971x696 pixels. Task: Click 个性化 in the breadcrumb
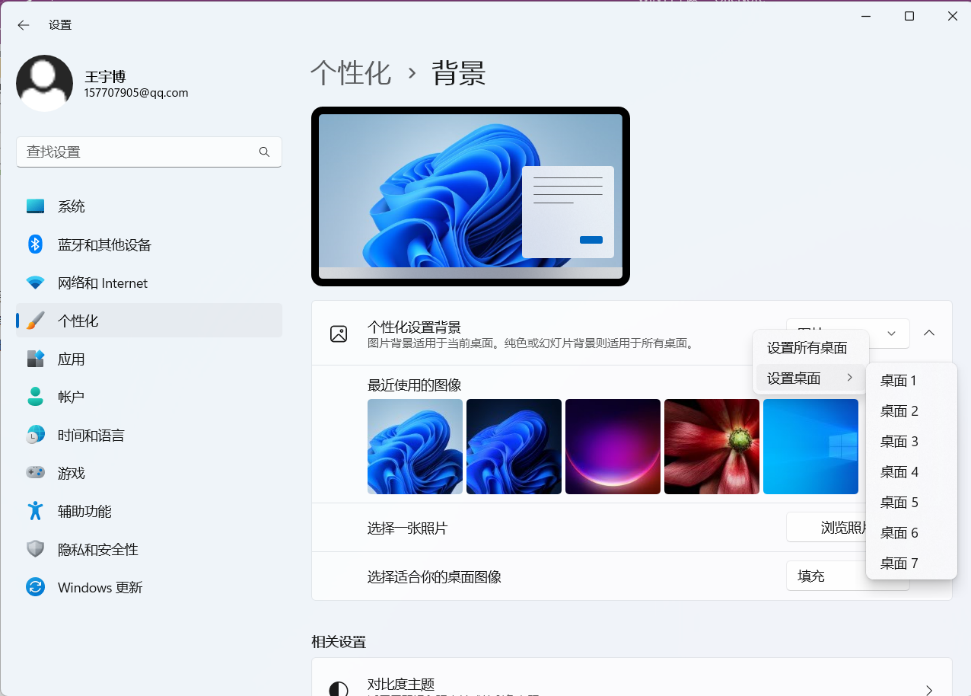[x=351, y=73]
